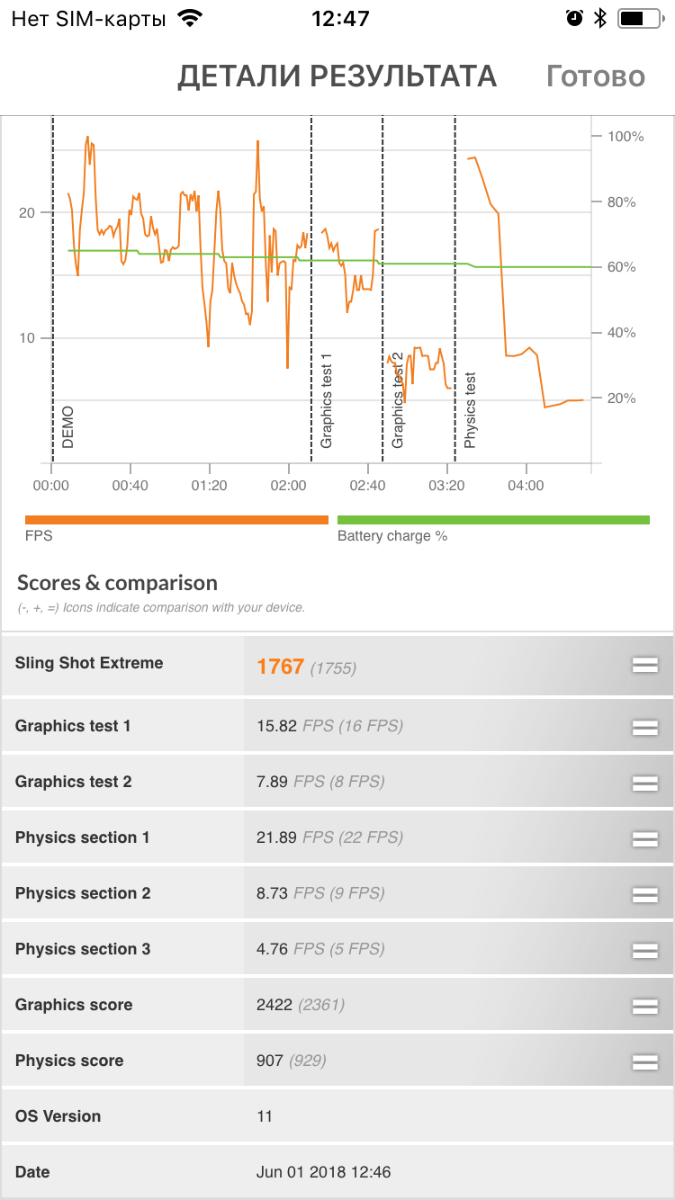Viewport: 675px width, 1200px height.
Task: Select the DEMO marker on chart
Action: point(68,426)
